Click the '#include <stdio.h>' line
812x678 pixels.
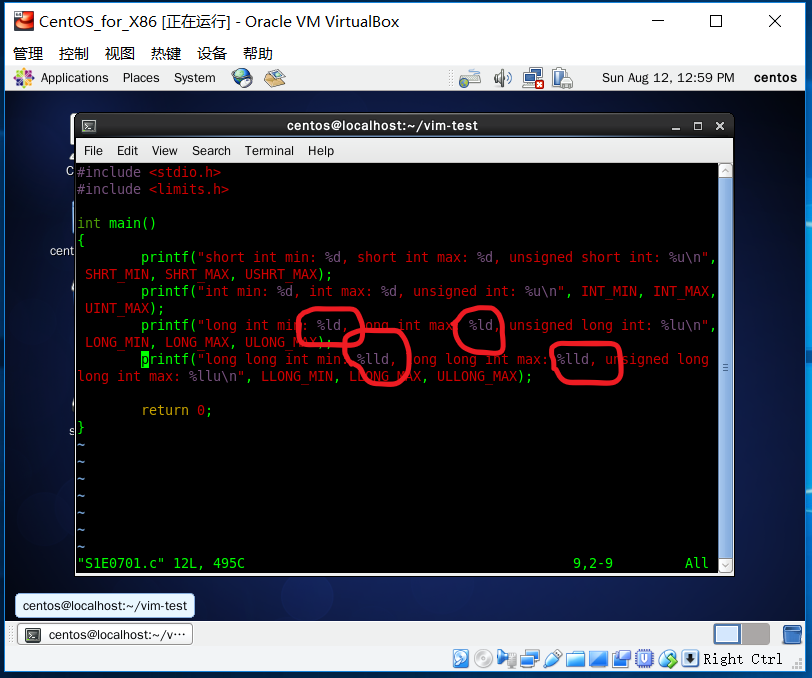click(x=149, y=172)
